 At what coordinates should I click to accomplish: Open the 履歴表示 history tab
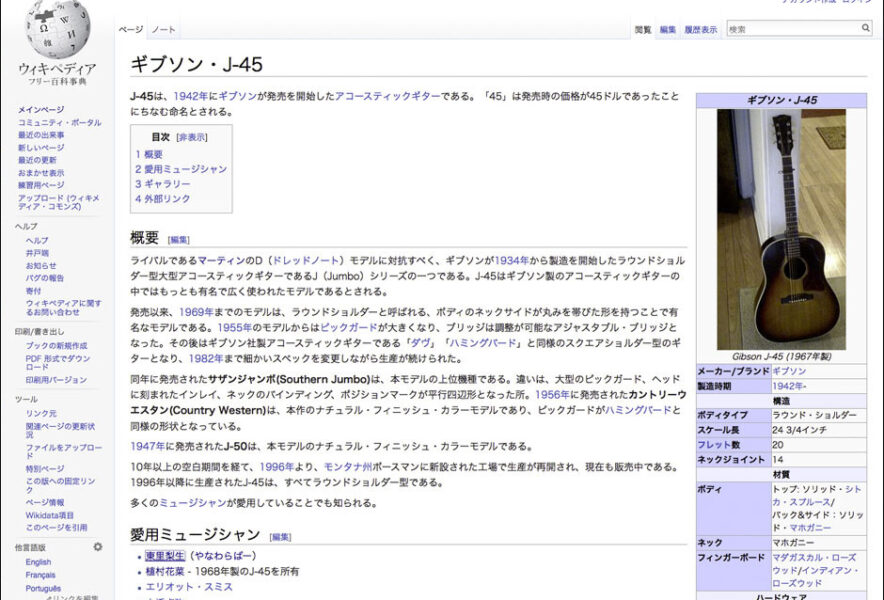pyautogui.click(x=701, y=29)
